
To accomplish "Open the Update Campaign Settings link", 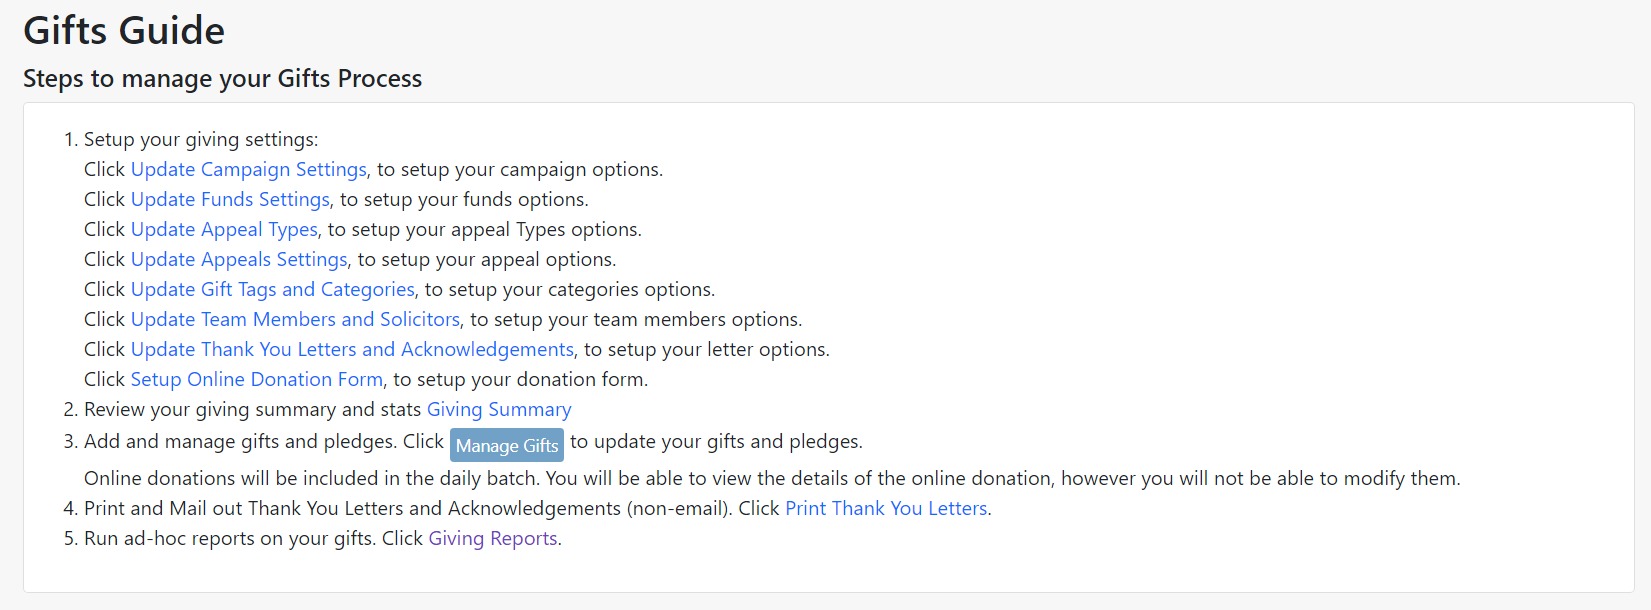I will click(x=249, y=170).
